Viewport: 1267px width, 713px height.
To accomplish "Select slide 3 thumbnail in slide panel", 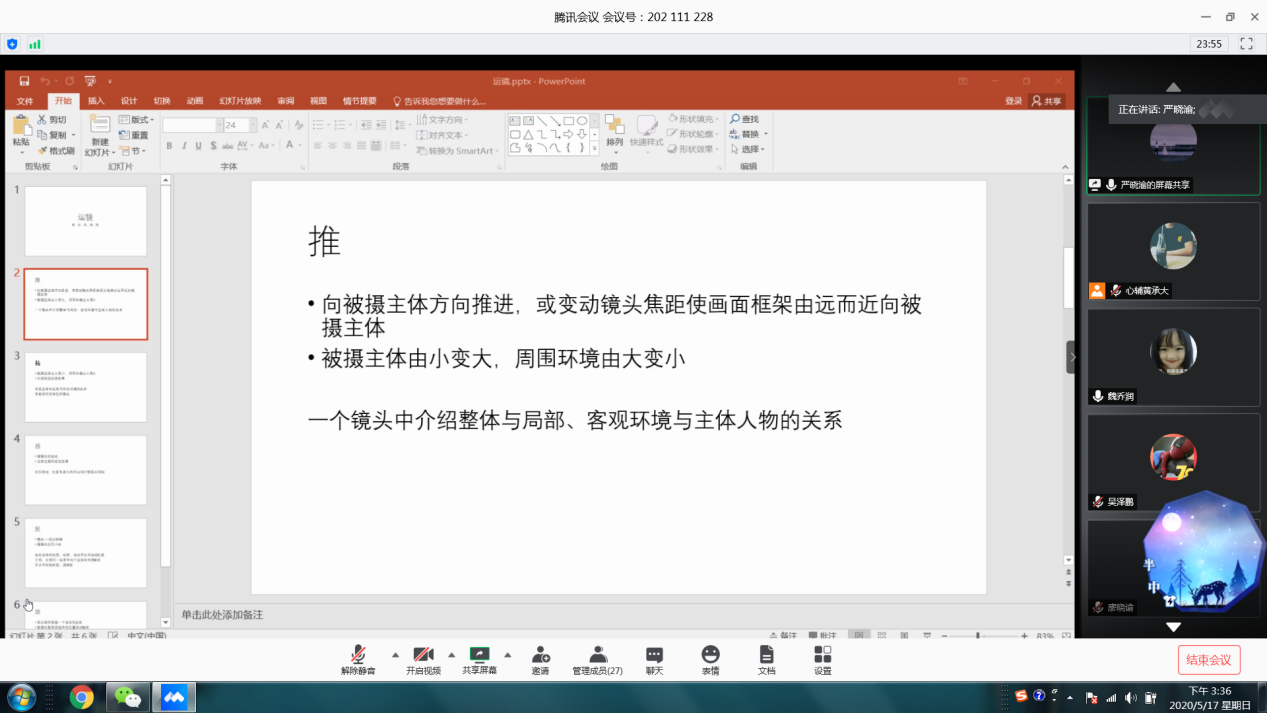I will (x=86, y=387).
